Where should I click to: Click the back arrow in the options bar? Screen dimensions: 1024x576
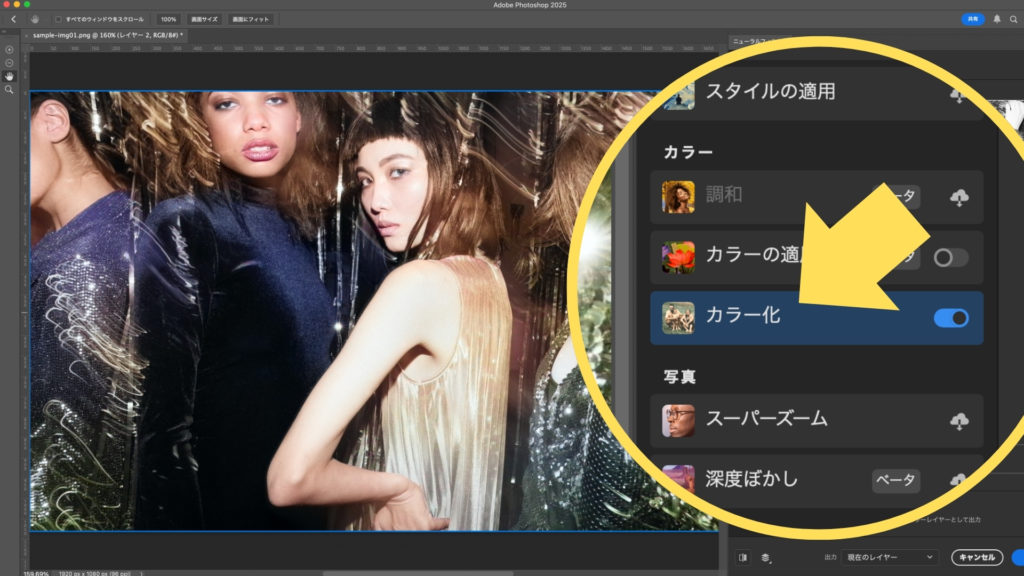pyautogui.click(x=13, y=19)
